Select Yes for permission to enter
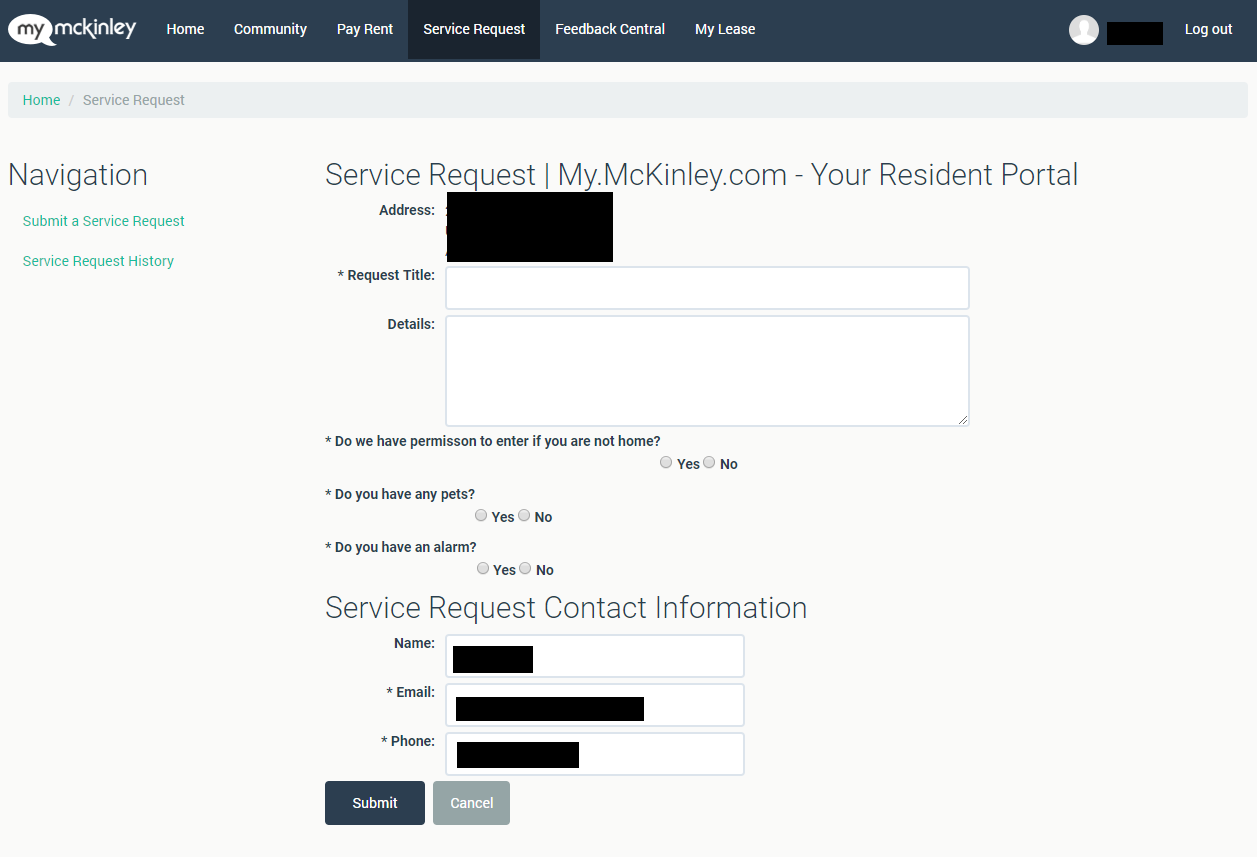This screenshot has width=1257, height=857. coord(666,462)
